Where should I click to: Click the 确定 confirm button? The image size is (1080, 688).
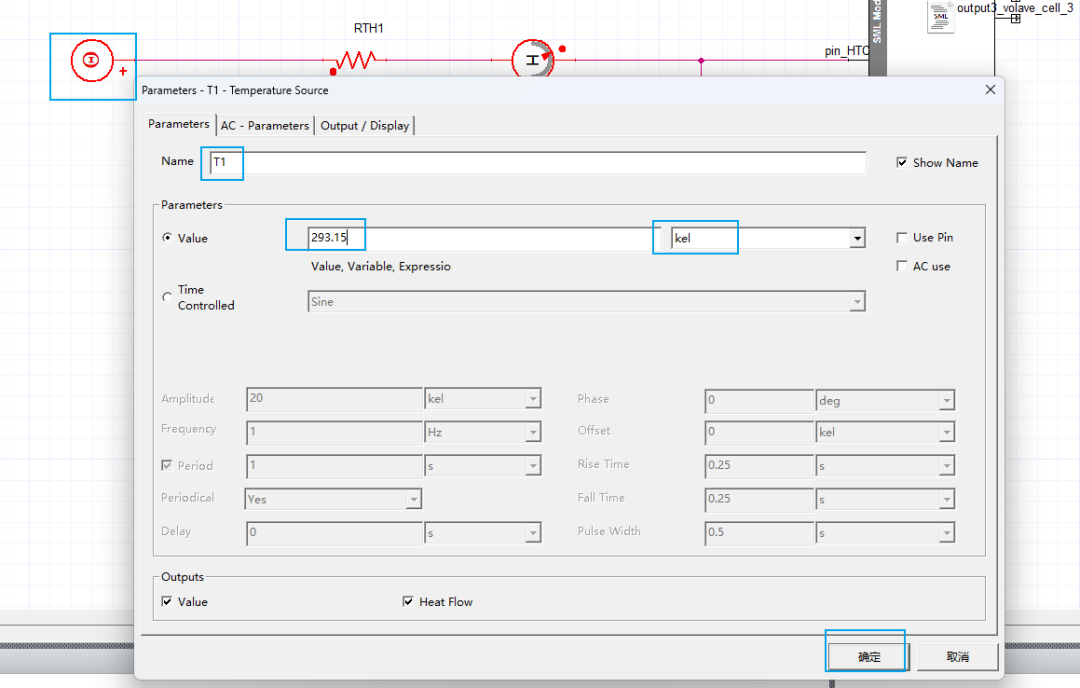pos(868,657)
